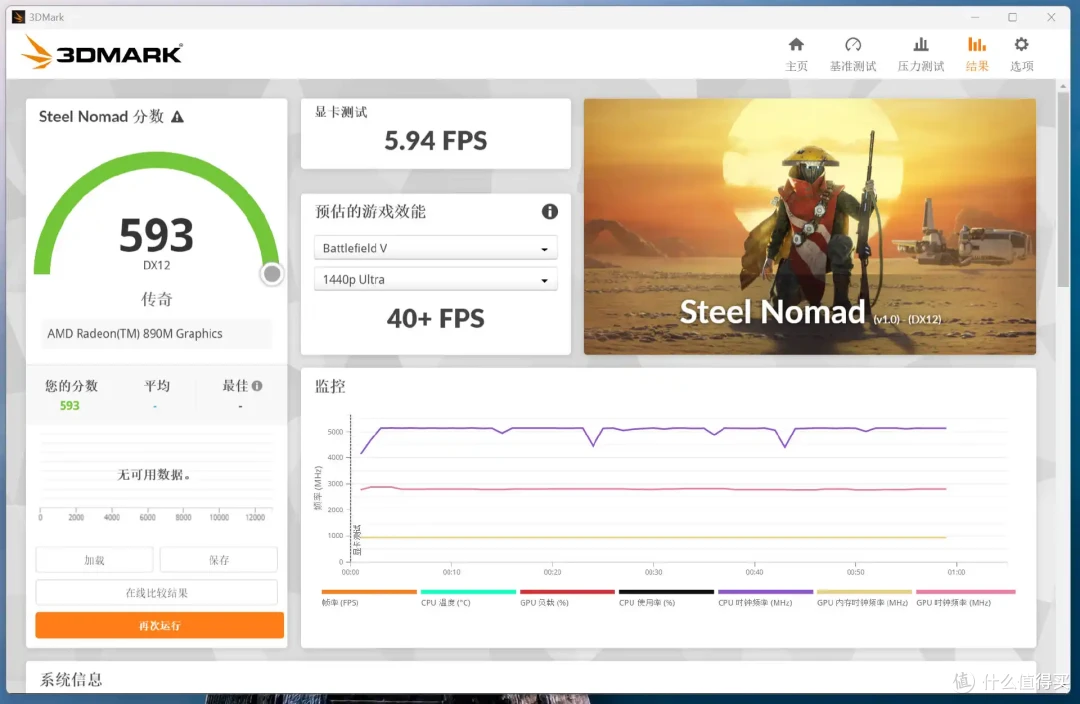Click the 加载 (Load) button

[94, 560]
